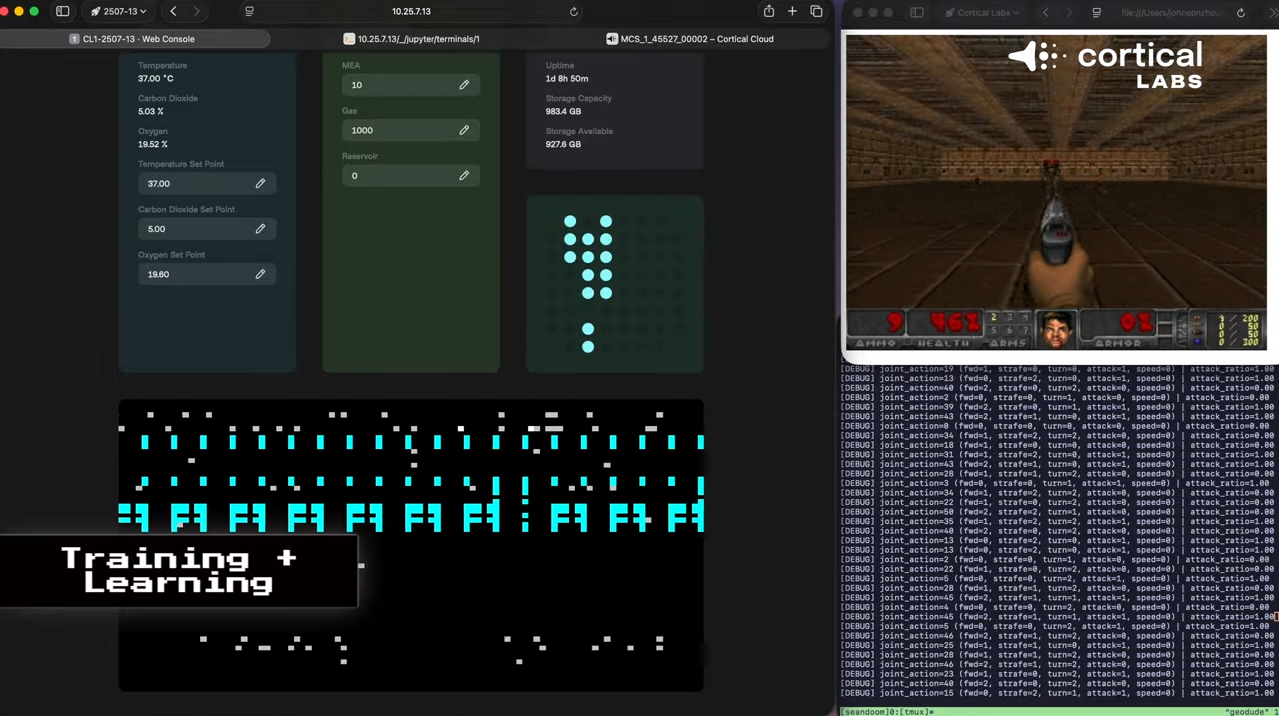Edit the Reservoir value via pencil icon
This screenshot has height=718, width=1279.
click(x=464, y=176)
